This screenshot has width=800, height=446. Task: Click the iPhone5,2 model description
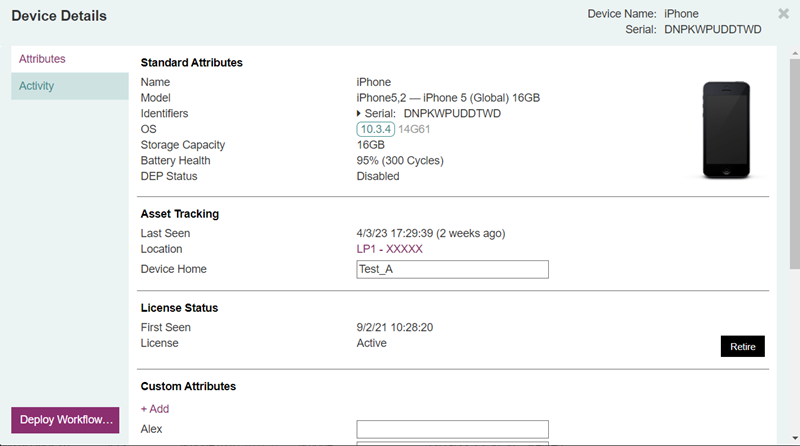[x=448, y=98]
